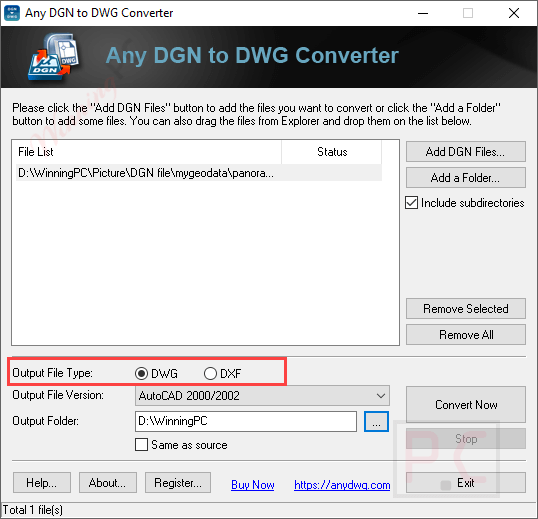Click the Stop button

[466, 439]
